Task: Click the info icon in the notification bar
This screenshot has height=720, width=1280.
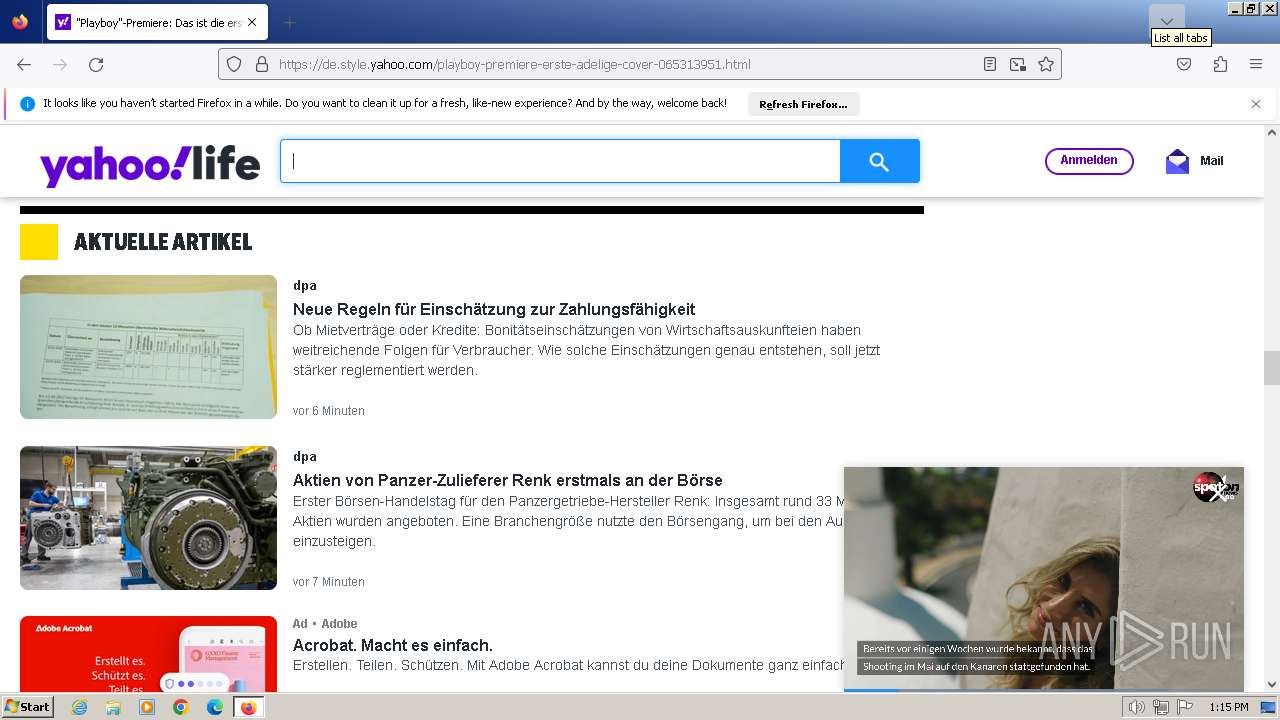Action: pos(27,104)
